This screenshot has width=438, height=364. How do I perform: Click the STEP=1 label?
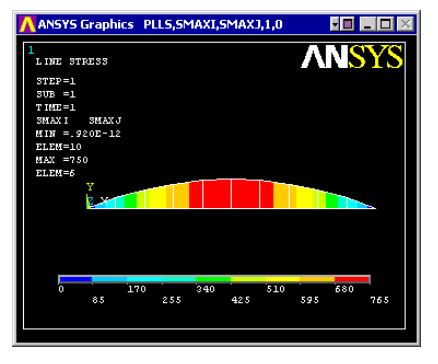pos(56,81)
